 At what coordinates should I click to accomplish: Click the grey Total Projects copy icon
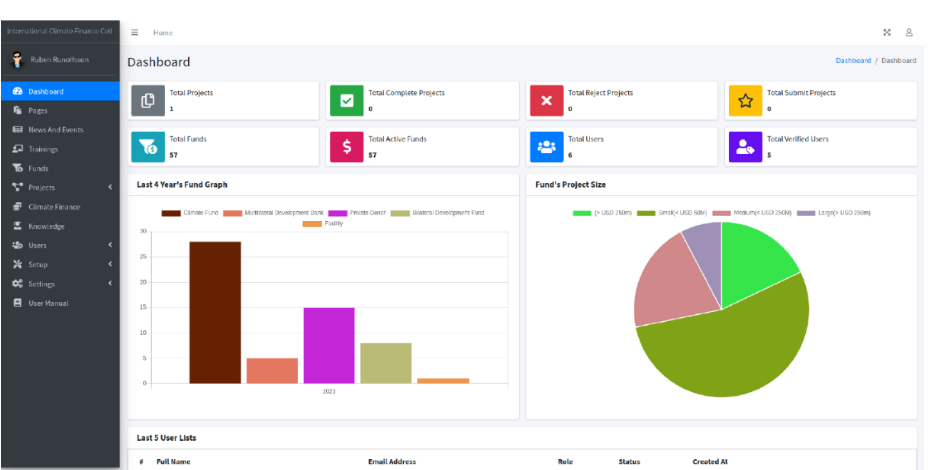pyautogui.click(x=148, y=101)
